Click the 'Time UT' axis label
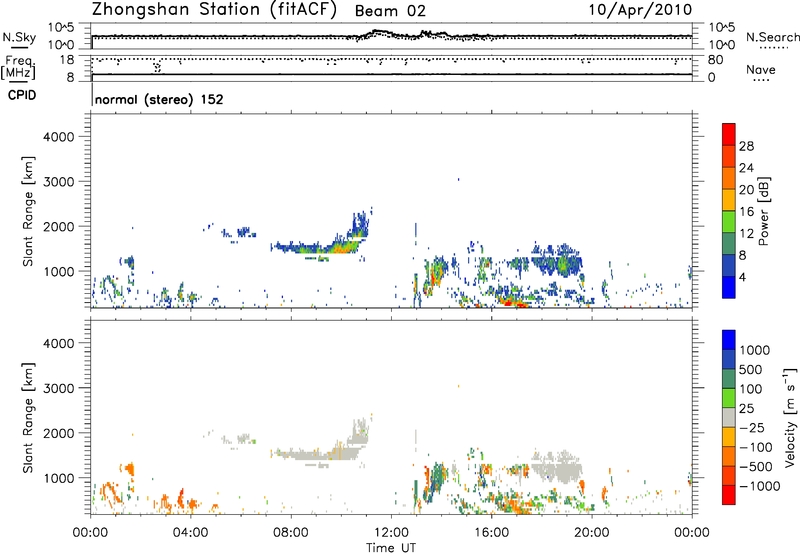Viewport: 800px width, 554px height. (391, 548)
